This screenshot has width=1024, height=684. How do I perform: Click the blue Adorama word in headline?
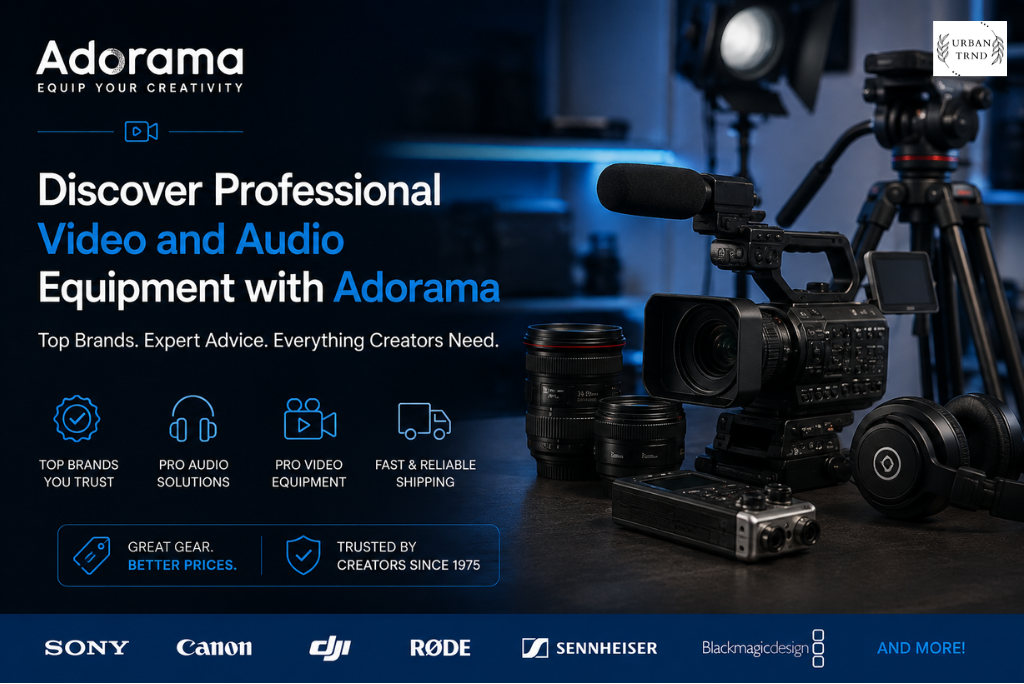click(417, 288)
